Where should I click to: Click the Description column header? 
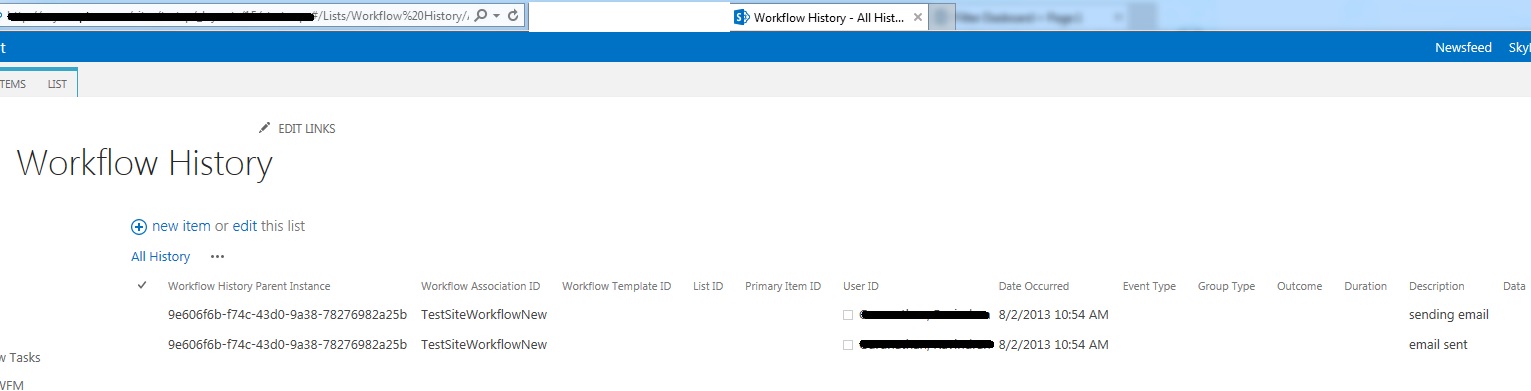coord(1436,287)
